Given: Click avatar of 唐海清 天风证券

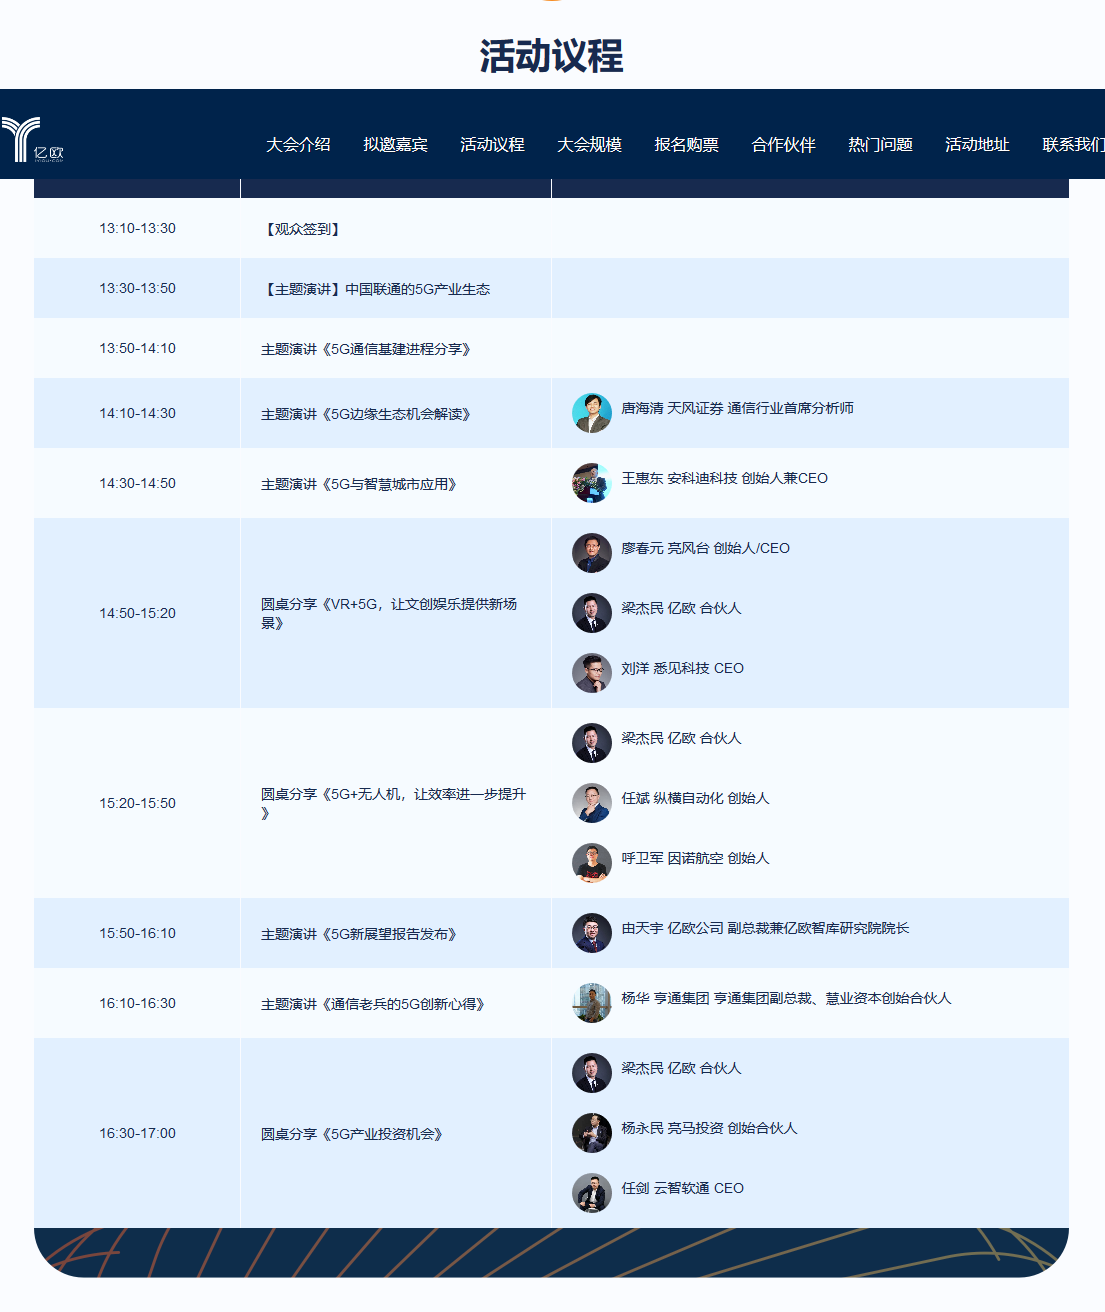Looking at the screenshot, I should pos(592,413).
